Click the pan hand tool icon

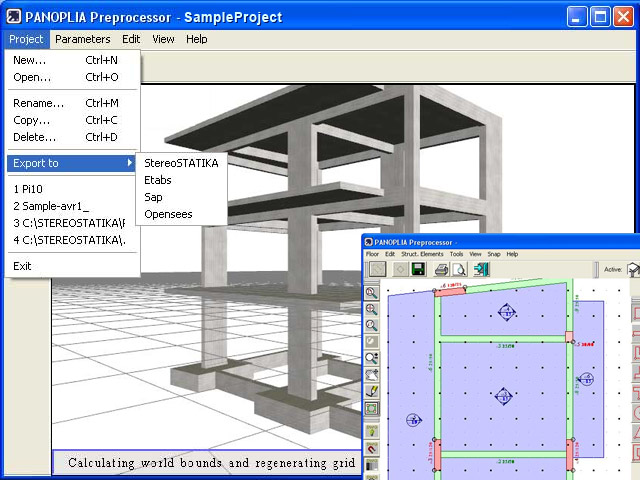pyautogui.click(x=371, y=374)
